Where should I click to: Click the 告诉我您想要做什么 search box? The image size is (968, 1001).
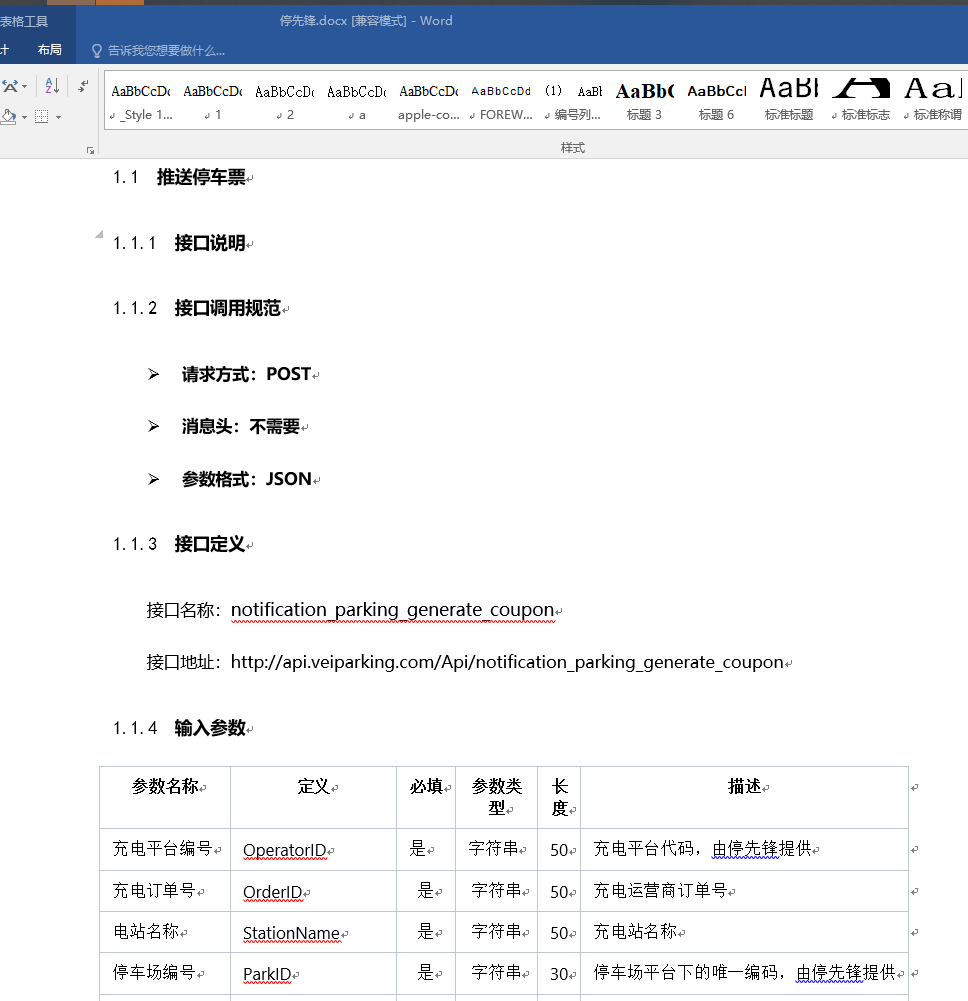click(160, 50)
